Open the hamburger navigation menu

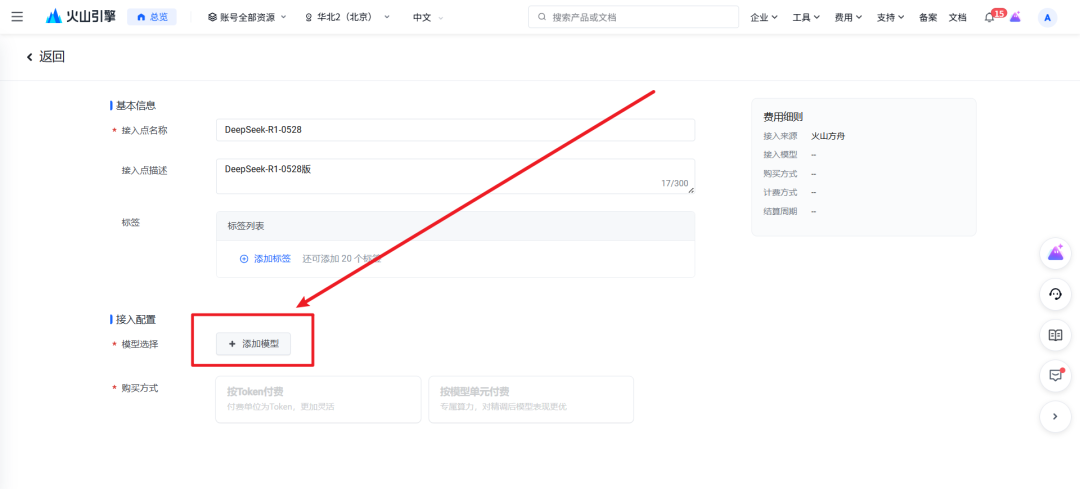click(x=17, y=17)
